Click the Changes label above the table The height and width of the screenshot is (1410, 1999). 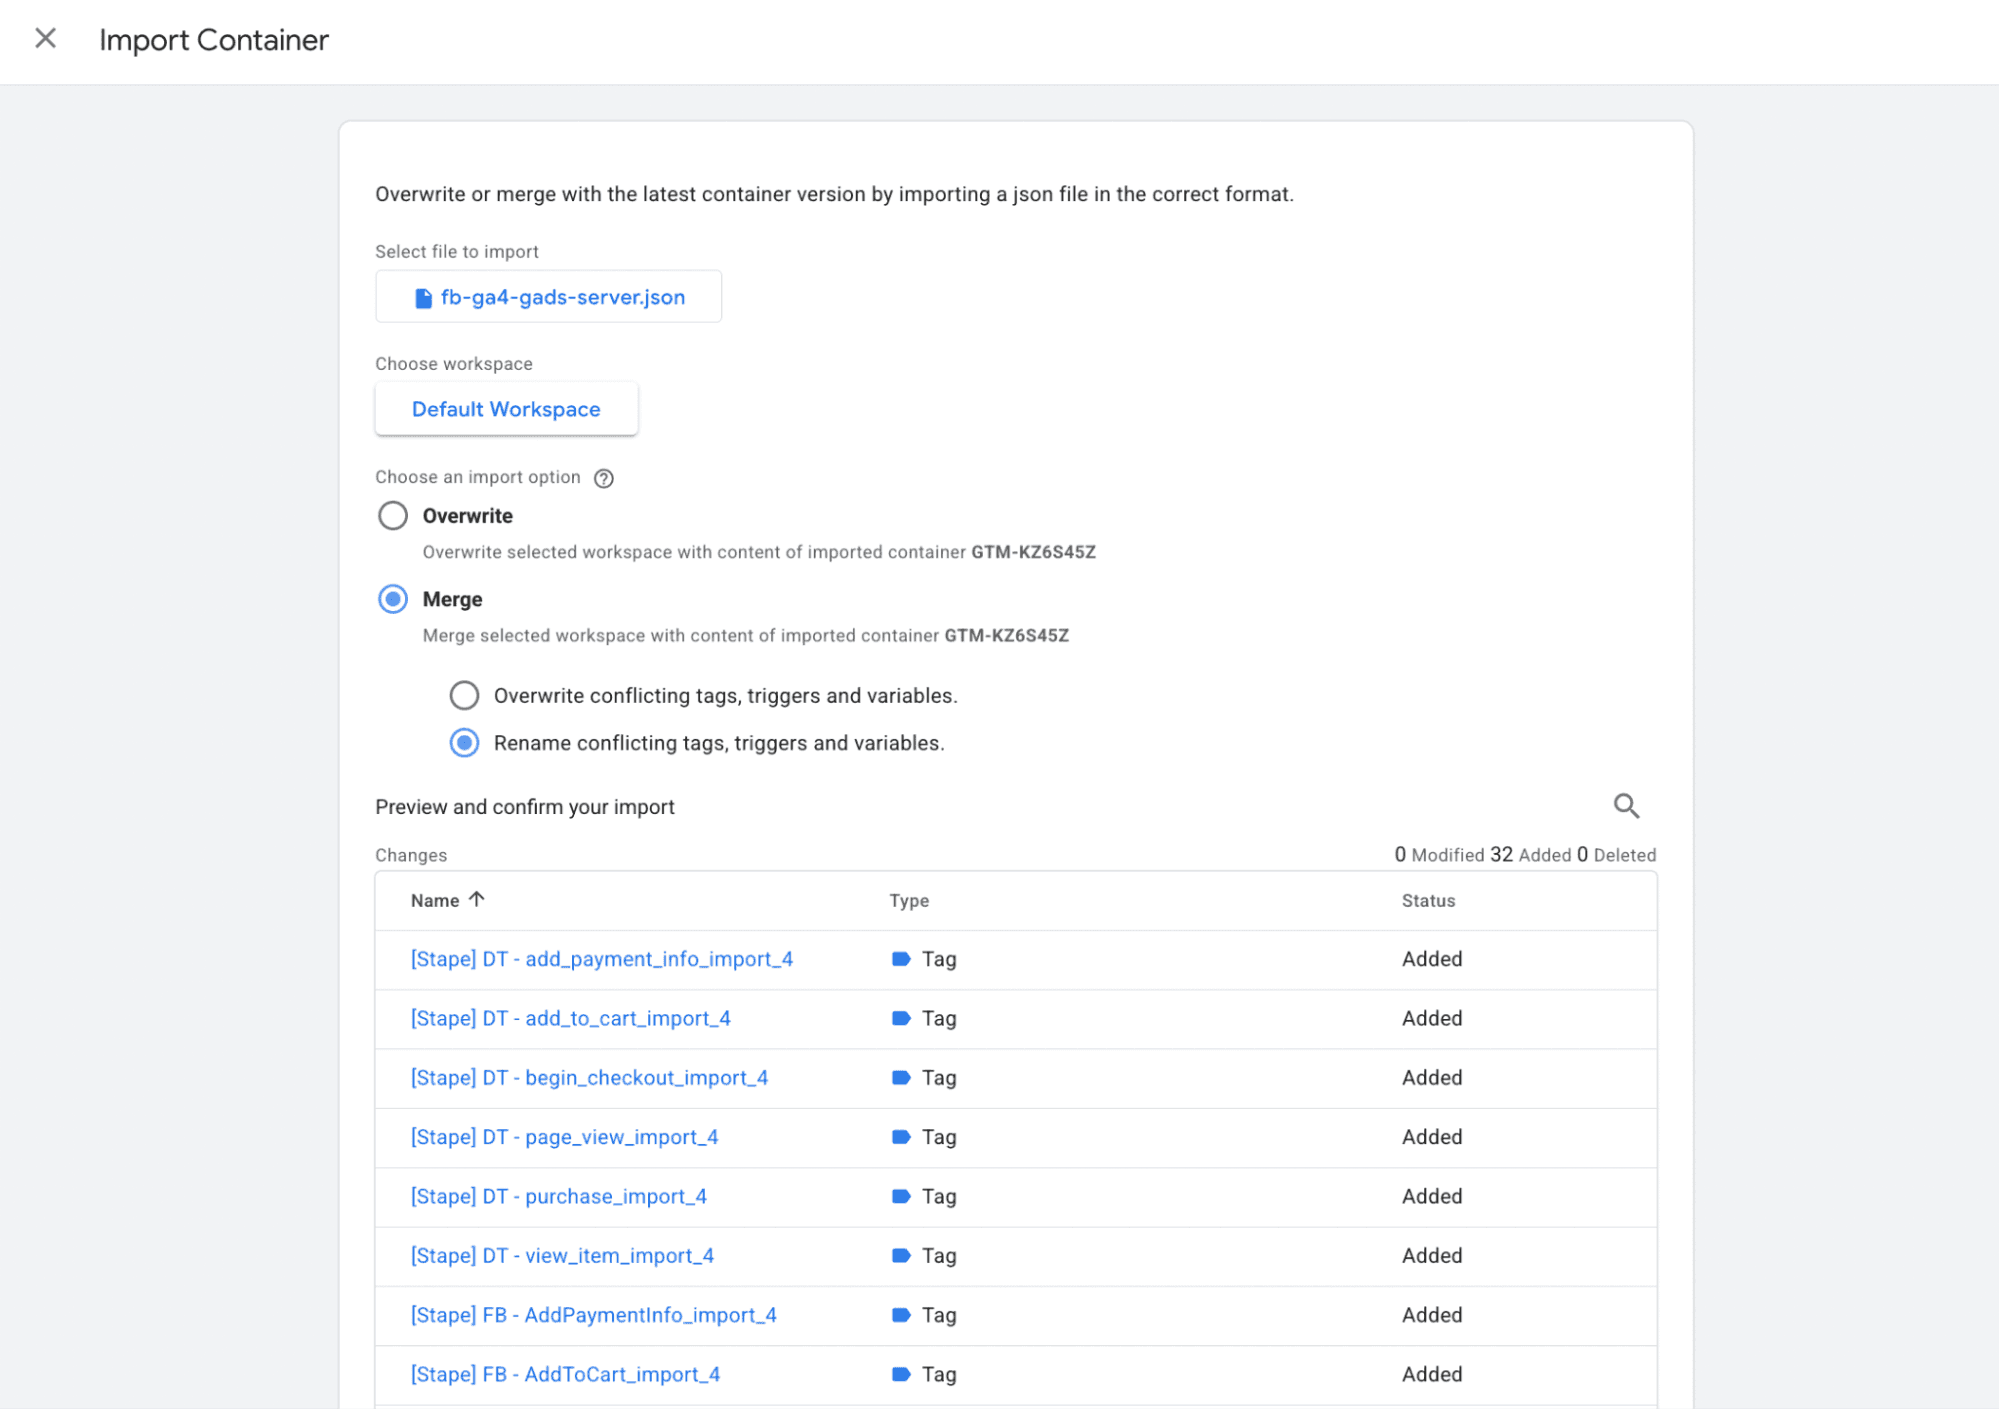(411, 855)
